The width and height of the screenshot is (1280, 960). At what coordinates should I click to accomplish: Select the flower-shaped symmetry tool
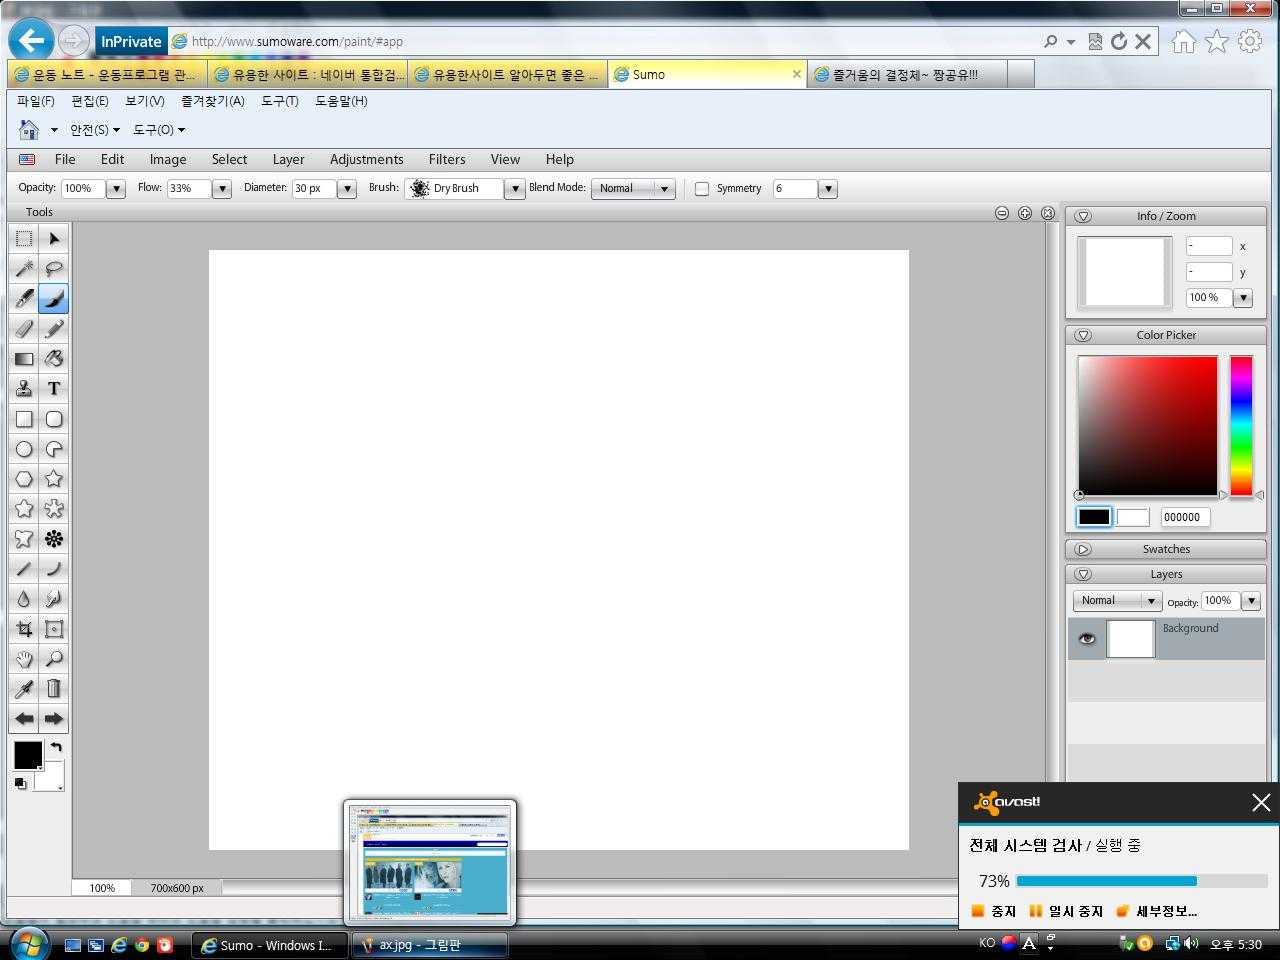[x=54, y=539]
